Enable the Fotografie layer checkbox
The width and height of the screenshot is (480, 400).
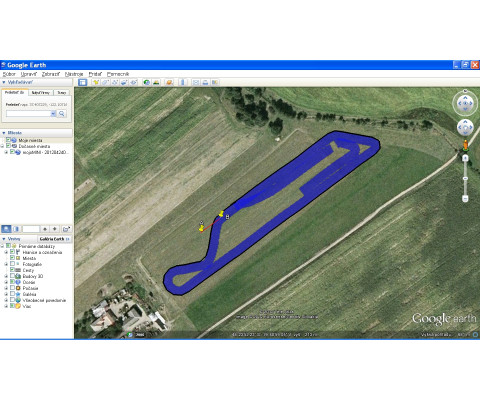point(12,264)
